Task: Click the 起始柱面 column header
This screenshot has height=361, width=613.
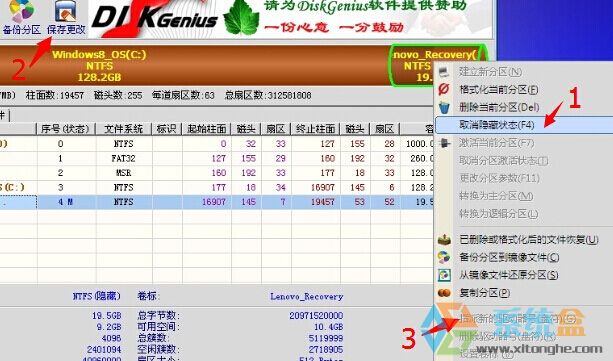Action: click(207, 129)
